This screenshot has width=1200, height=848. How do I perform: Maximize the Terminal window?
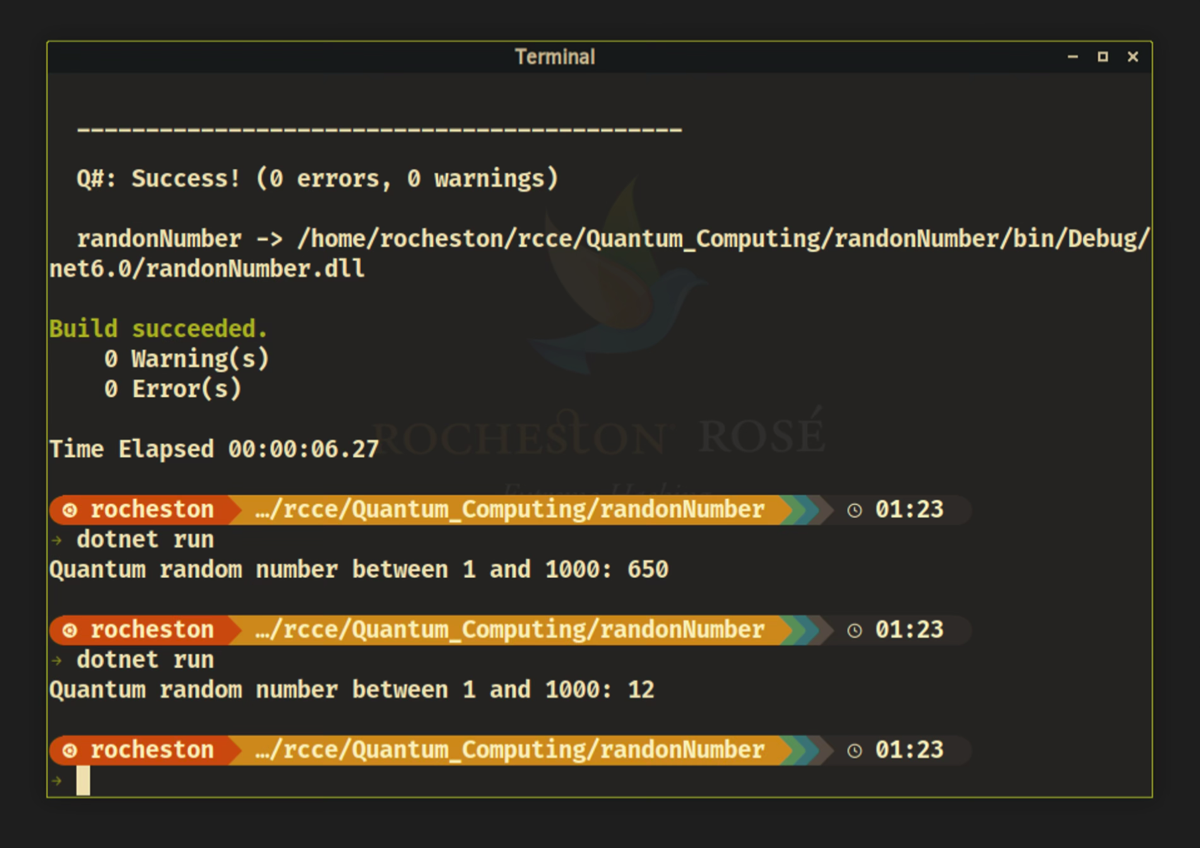click(1103, 57)
